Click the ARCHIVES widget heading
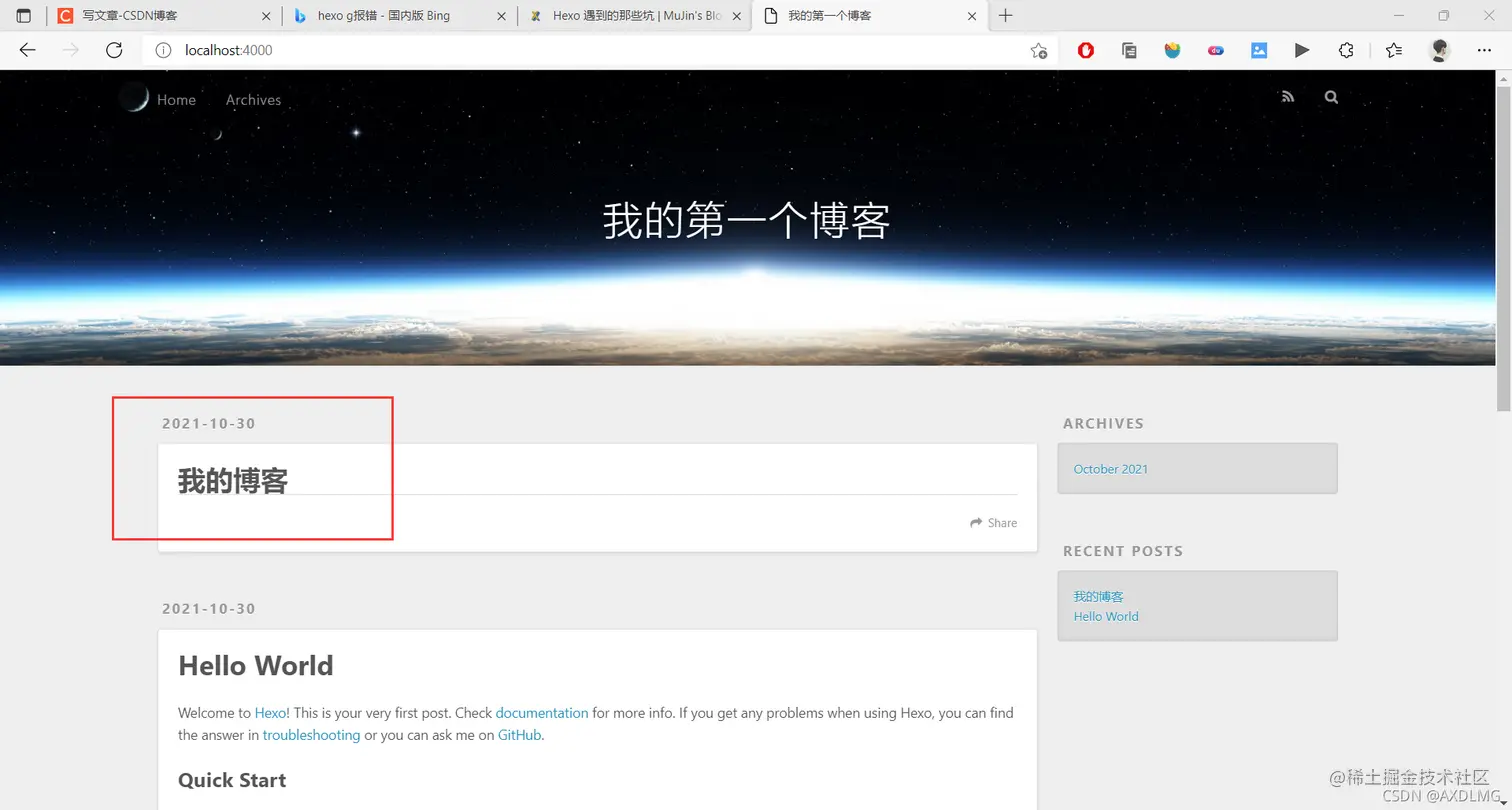1512x810 pixels. point(1103,423)
